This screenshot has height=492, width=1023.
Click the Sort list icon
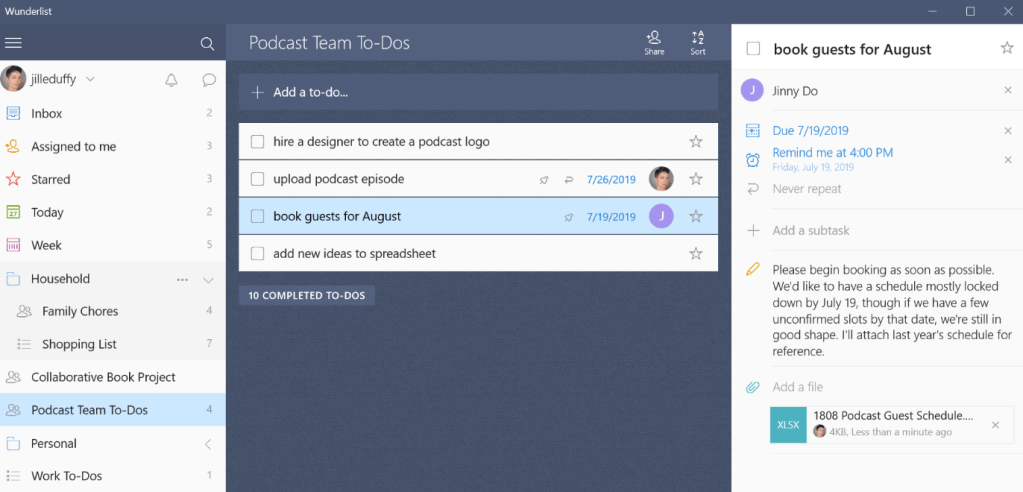(698, 42)
